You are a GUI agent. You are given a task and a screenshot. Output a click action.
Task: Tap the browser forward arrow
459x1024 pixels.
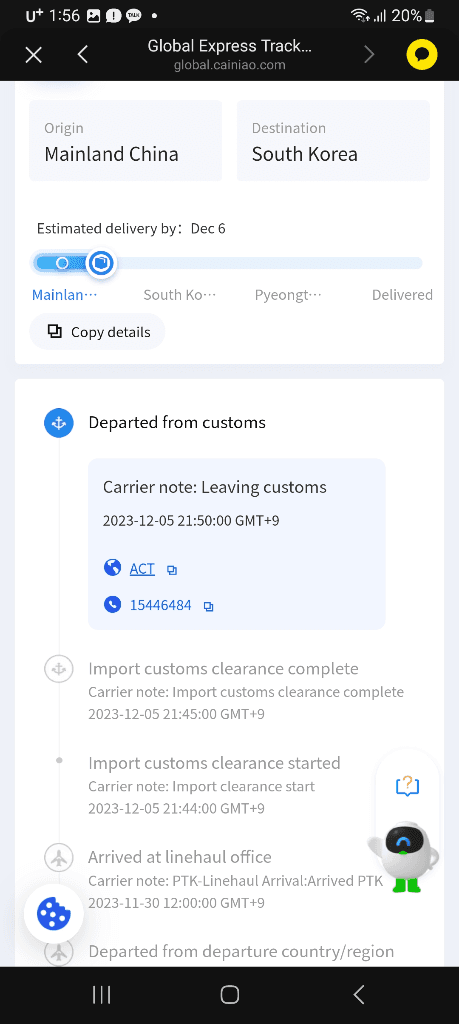coord(369,55)
